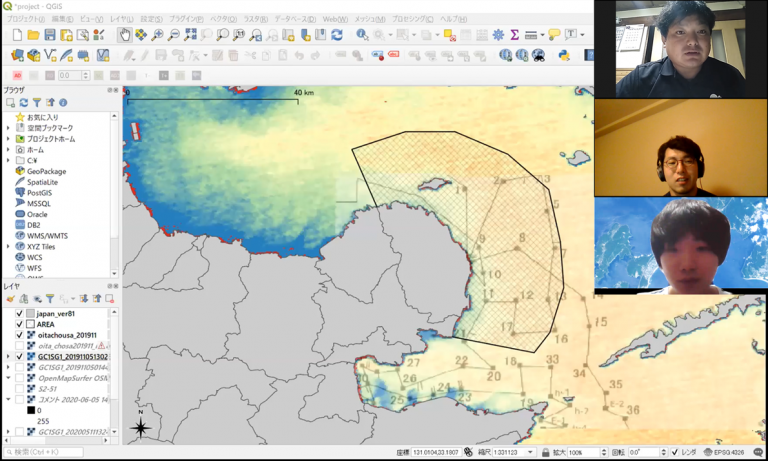768x461 pixels.
Task: Enable the oita_chosa201911 layer checkbox
Action: tap(20, 346)
